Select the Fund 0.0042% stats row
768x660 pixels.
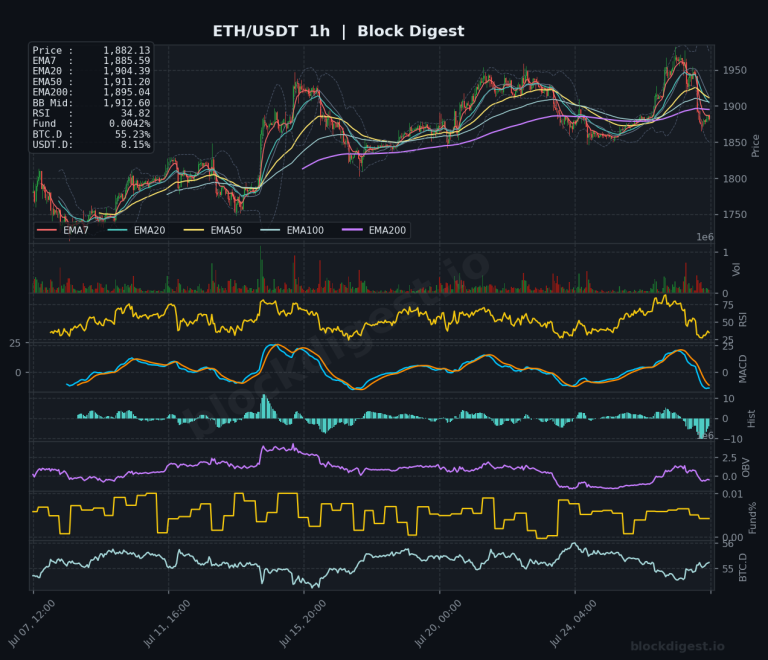(x=91, y=123)
